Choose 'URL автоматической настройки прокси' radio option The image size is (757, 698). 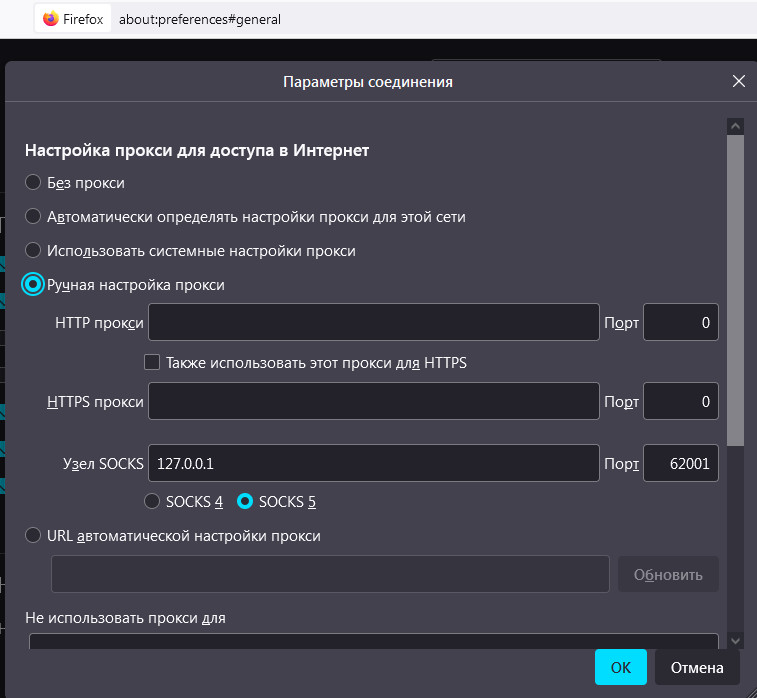(x=33, y=536)
